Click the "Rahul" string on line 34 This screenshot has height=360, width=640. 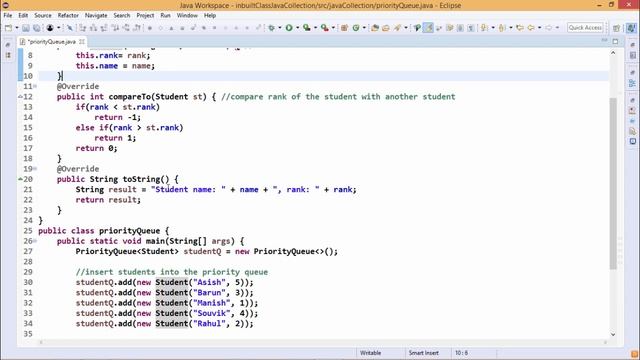tap(209, 323)
